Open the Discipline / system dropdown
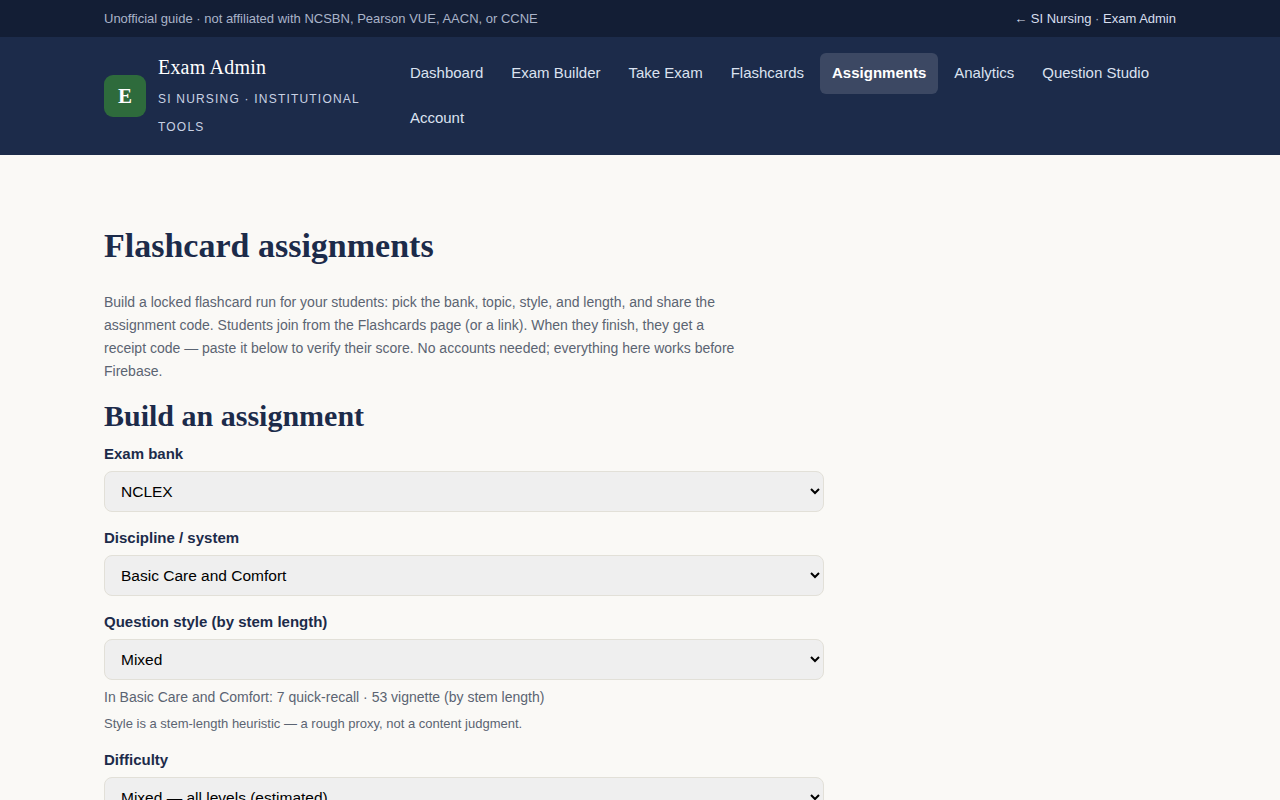1280x800 pixels. 464,576
